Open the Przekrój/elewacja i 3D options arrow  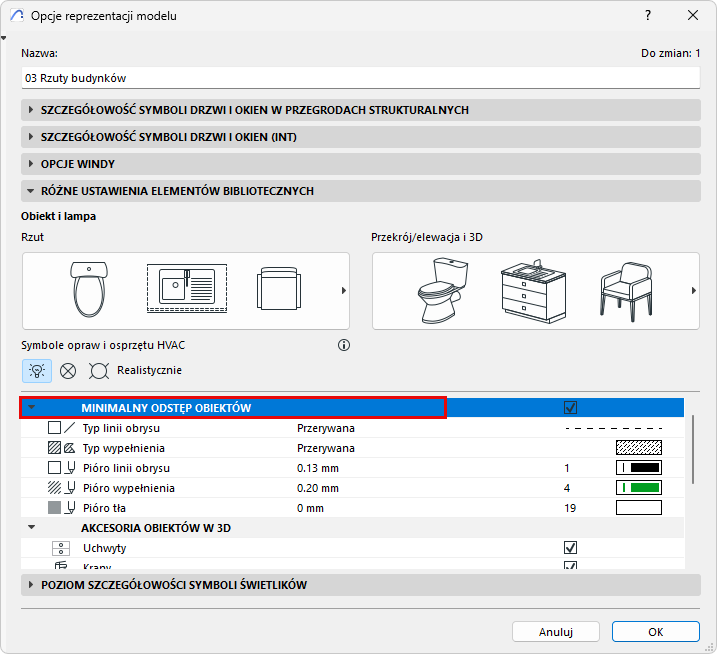[x=694, y=290]
